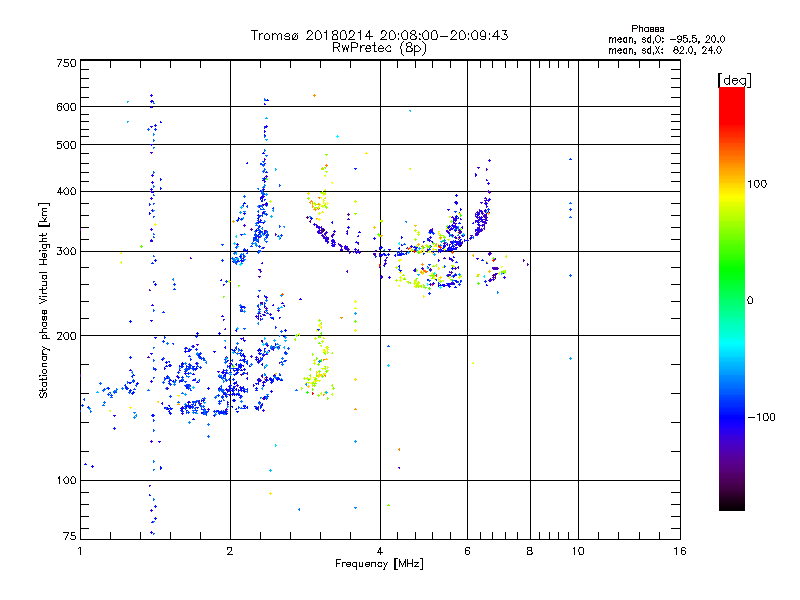
Task: Click the y-axis tick label '300'
Action: [67, 252]
